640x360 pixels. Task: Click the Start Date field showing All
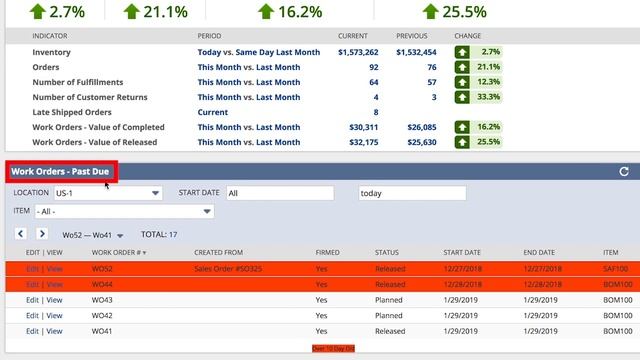point(280,193)
